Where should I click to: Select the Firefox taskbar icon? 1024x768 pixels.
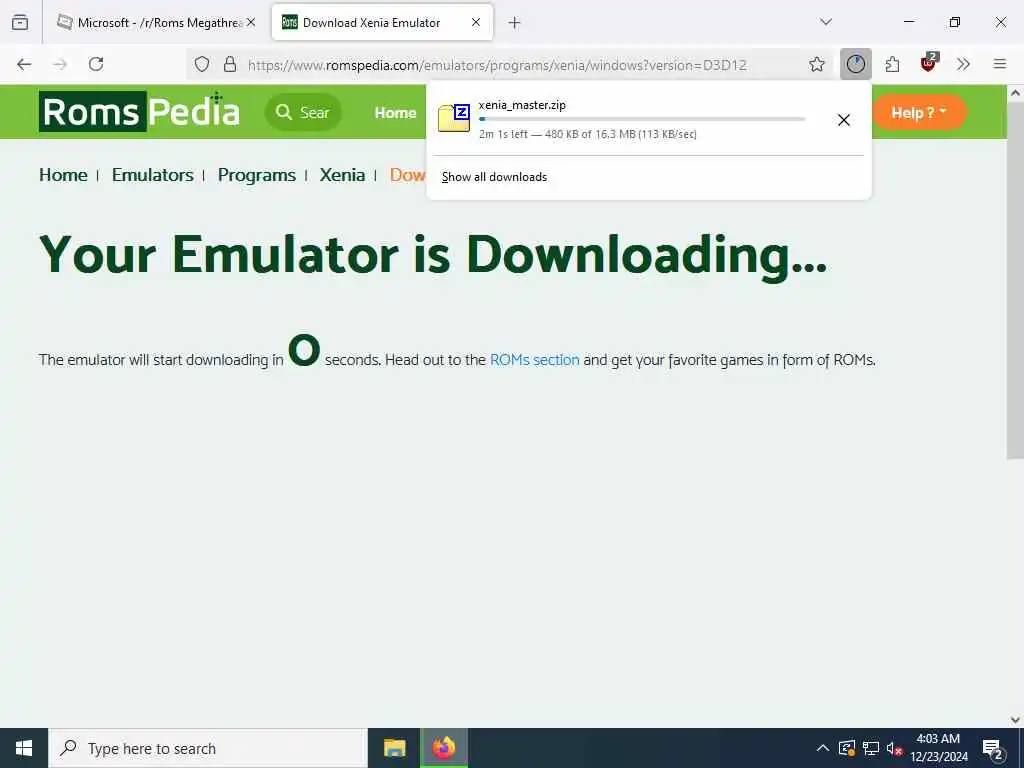[443, 748]
